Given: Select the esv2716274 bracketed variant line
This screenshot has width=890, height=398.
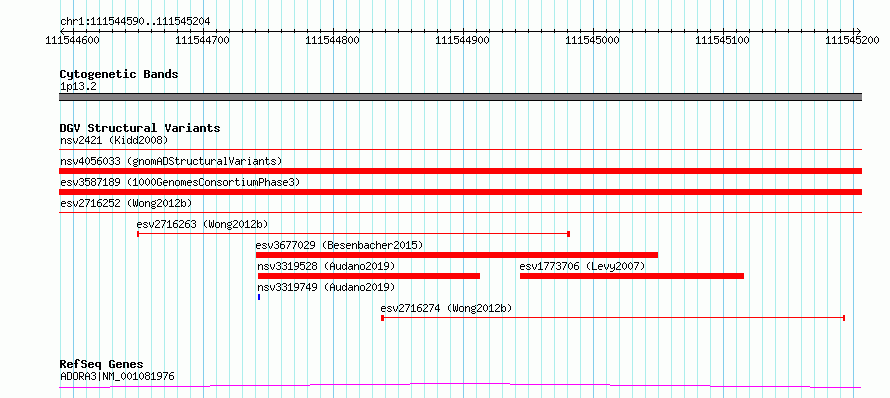Looking at the screenshot, I should [x=613, y=318].
